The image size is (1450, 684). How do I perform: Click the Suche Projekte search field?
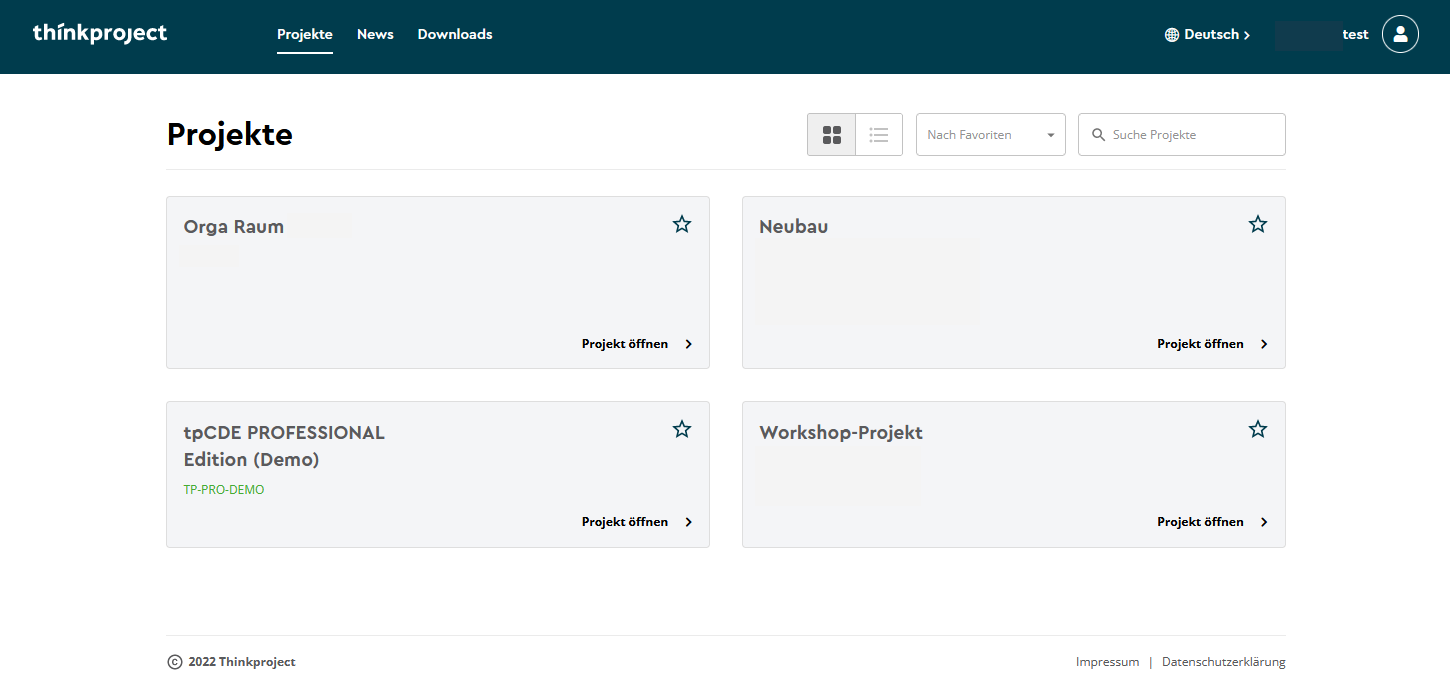(1192, 135)
